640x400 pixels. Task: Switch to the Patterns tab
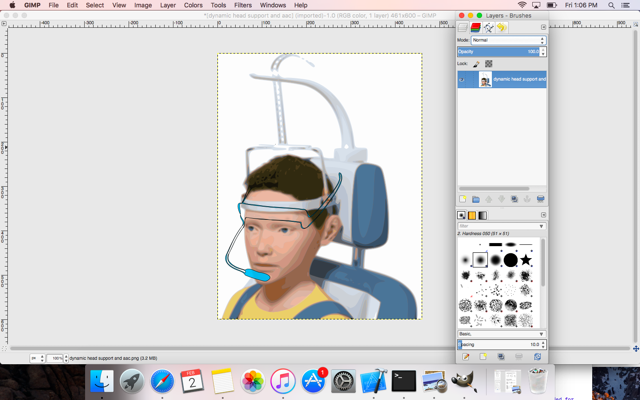pyautogui.click(x=472, y=215)
